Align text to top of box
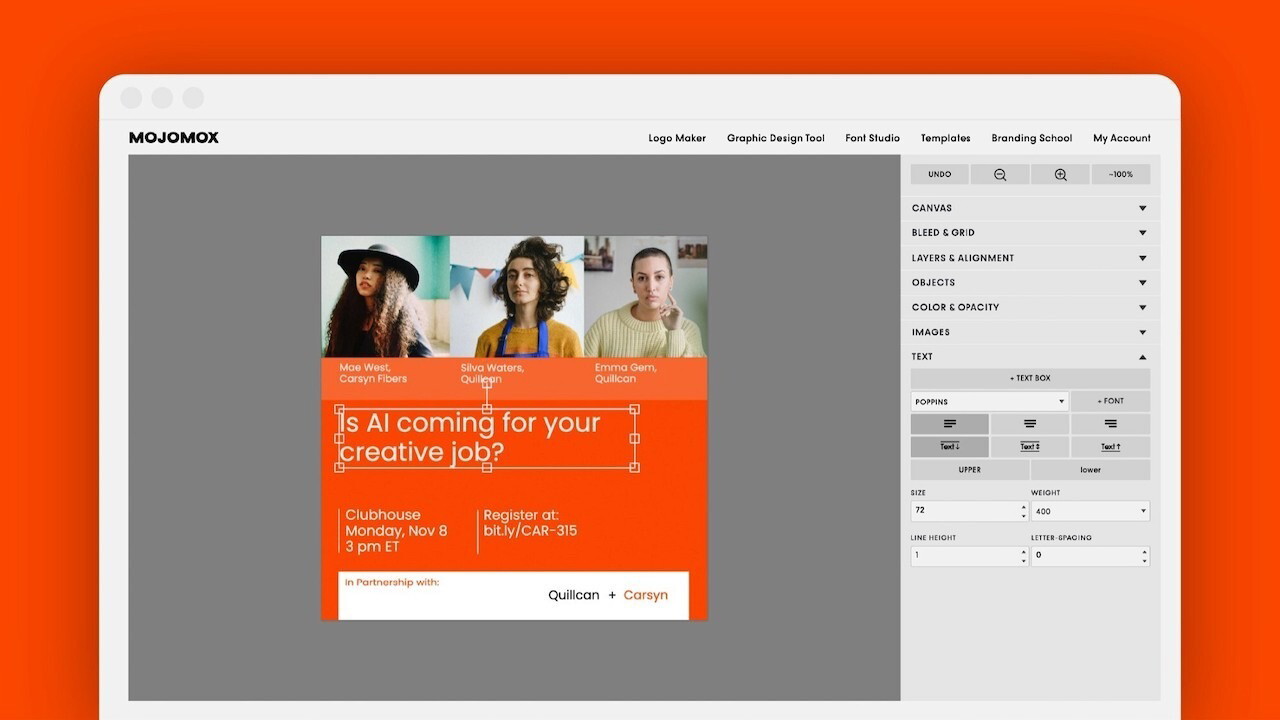The height and width of the screenshot is (720, 1280). [1110, 447]
